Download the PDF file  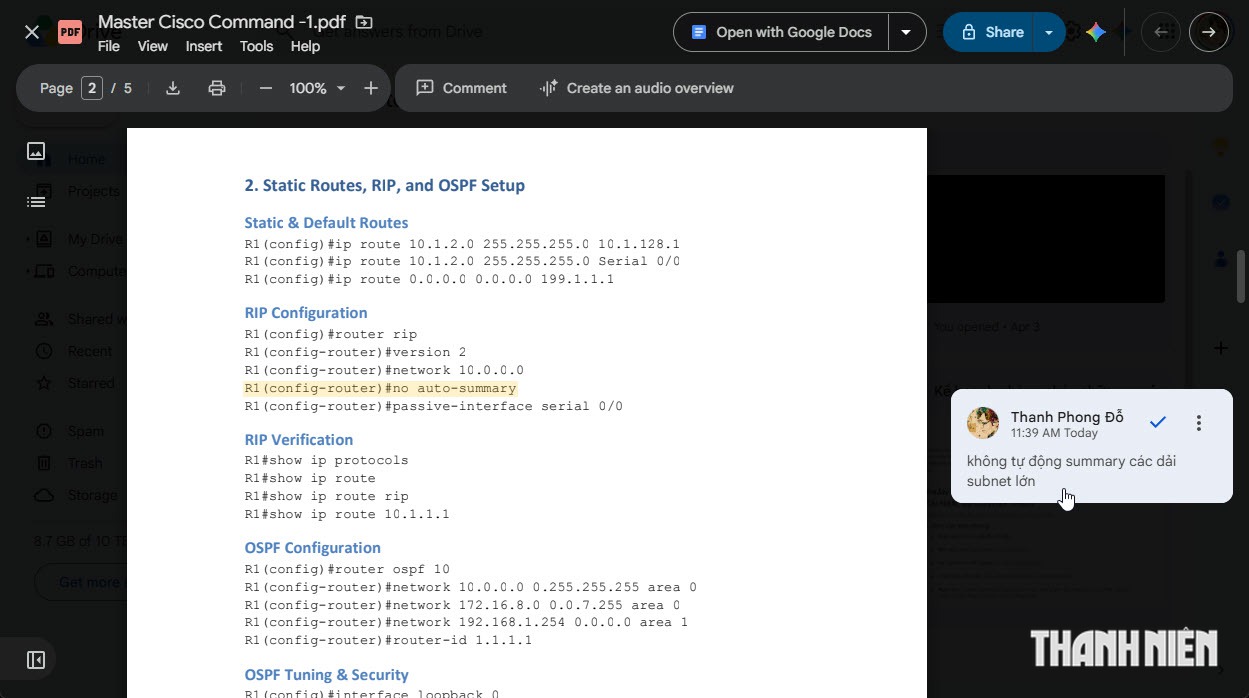point(173,88)
